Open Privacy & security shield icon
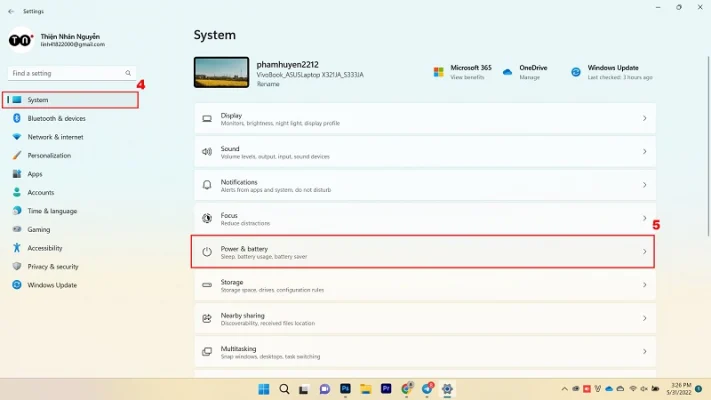The image size is (711, 400). 17,267
